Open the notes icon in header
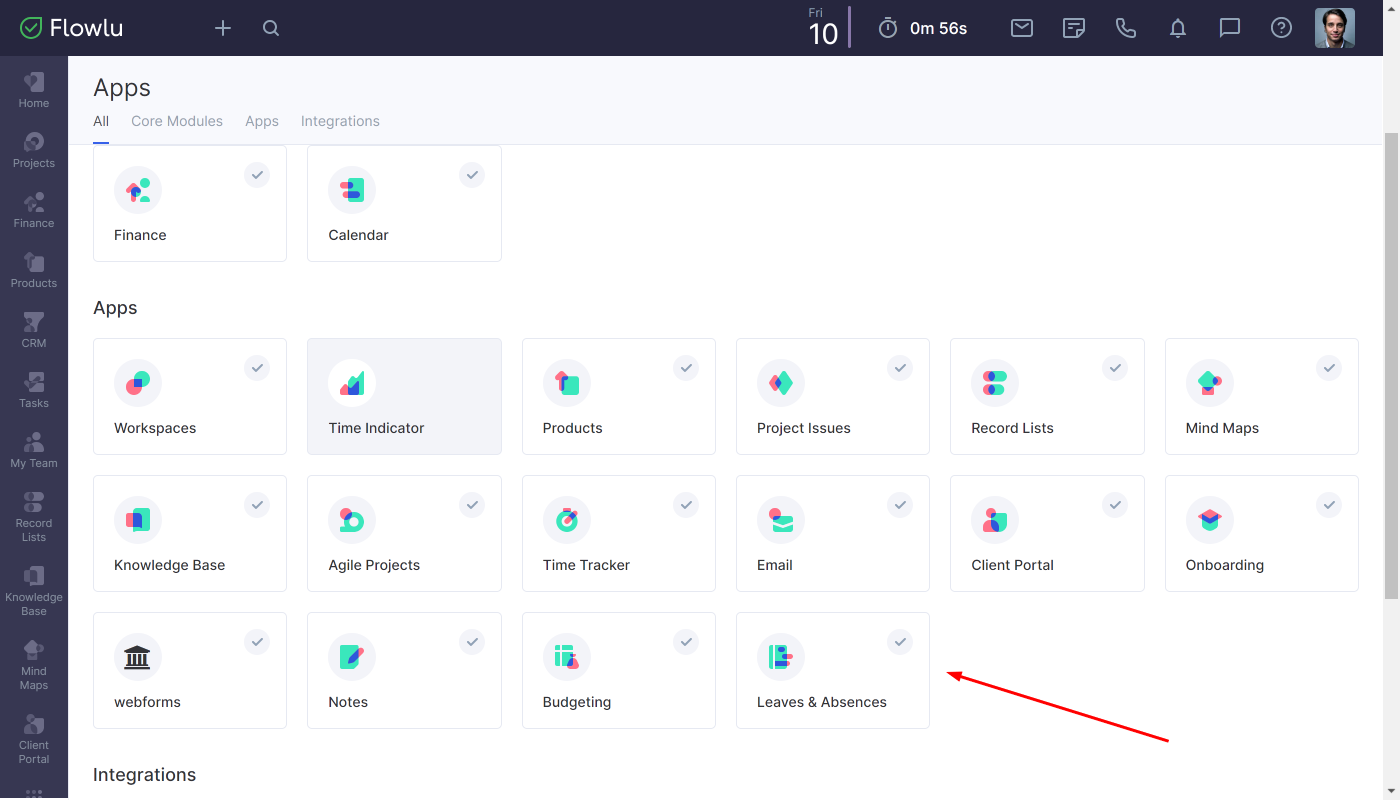The height and width of the screenshot is (800, 1400). (x=1074, y=28)
